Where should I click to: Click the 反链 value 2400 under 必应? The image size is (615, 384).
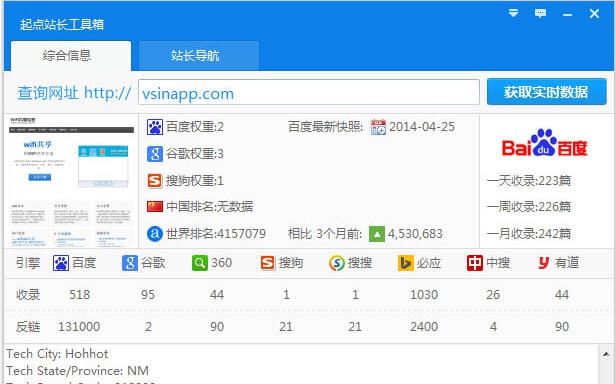pos(424,326)
